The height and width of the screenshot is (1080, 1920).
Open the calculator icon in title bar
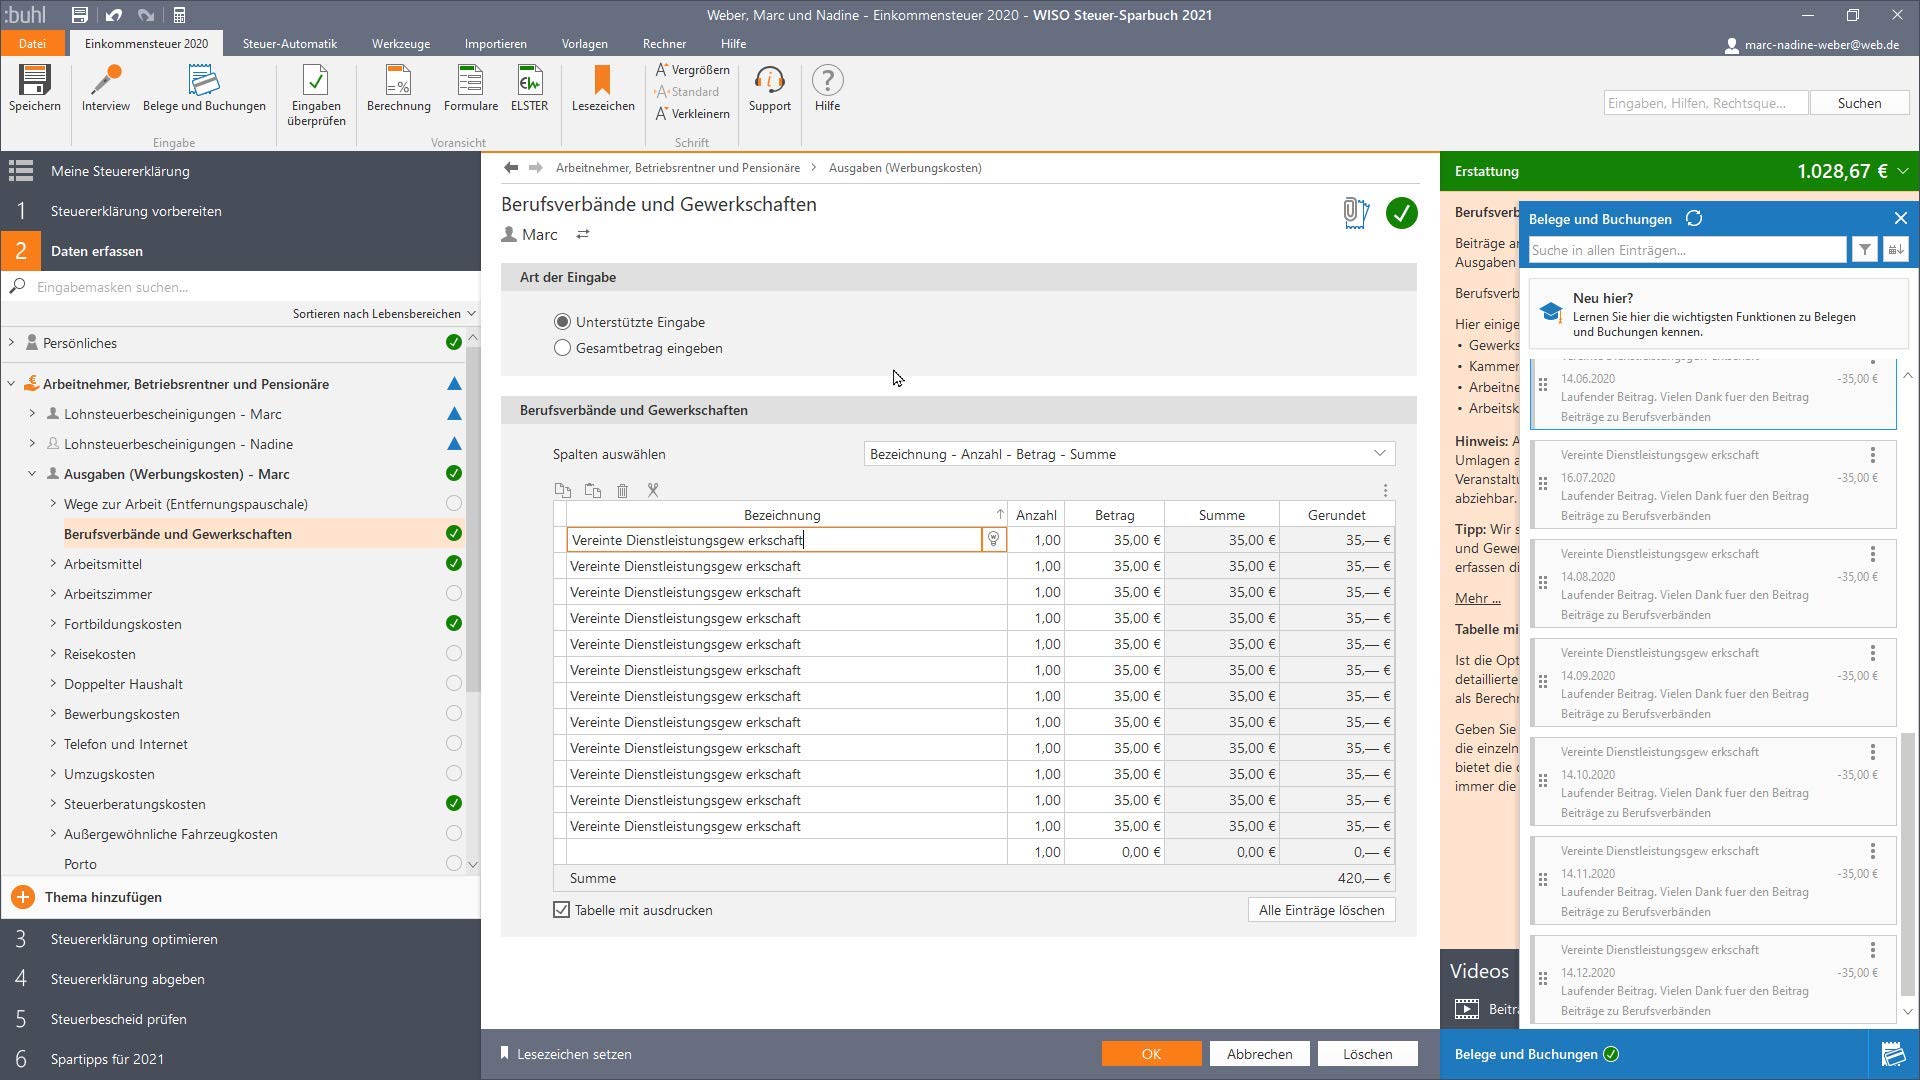[x=179, y=15]
